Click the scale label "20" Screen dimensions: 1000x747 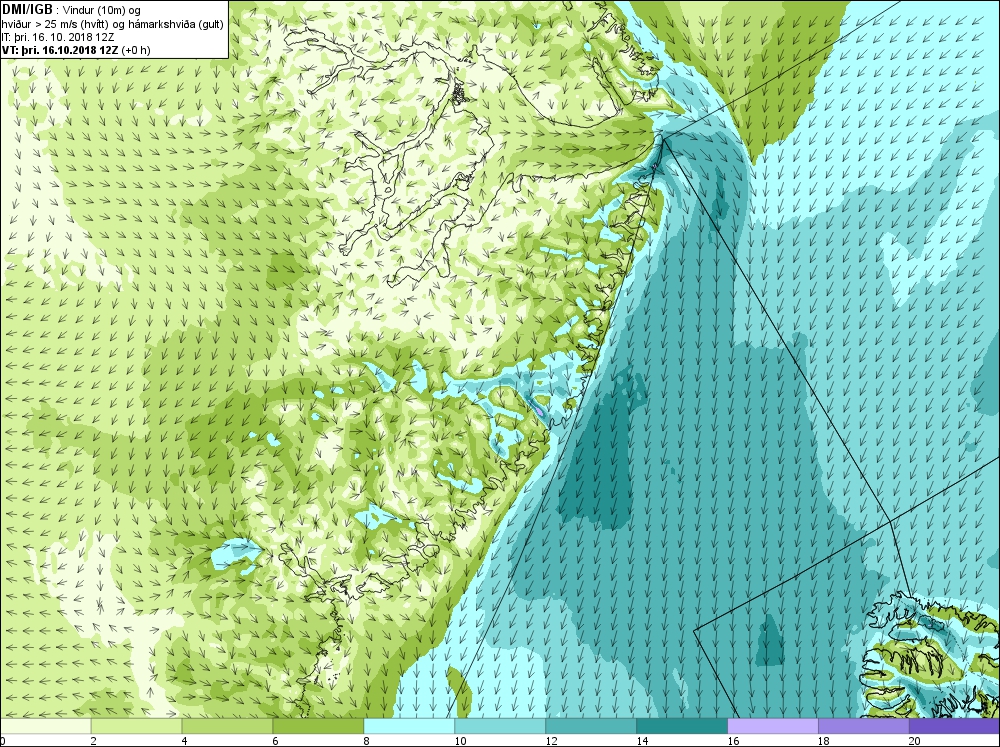tap(915, 741)
